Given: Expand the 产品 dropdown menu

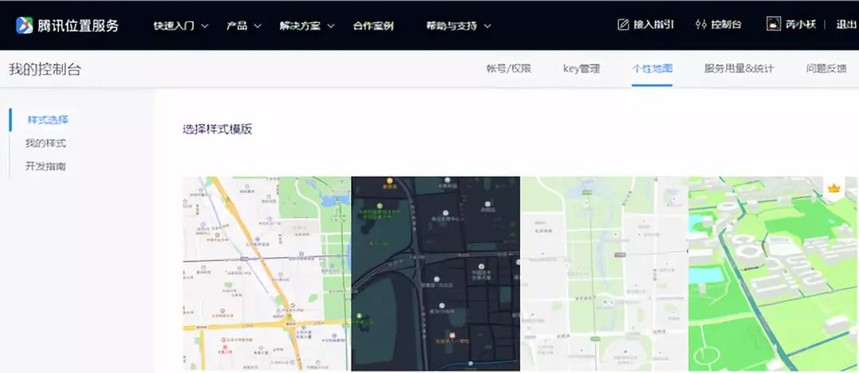Looking at the screenshot, I should [244, 26].
